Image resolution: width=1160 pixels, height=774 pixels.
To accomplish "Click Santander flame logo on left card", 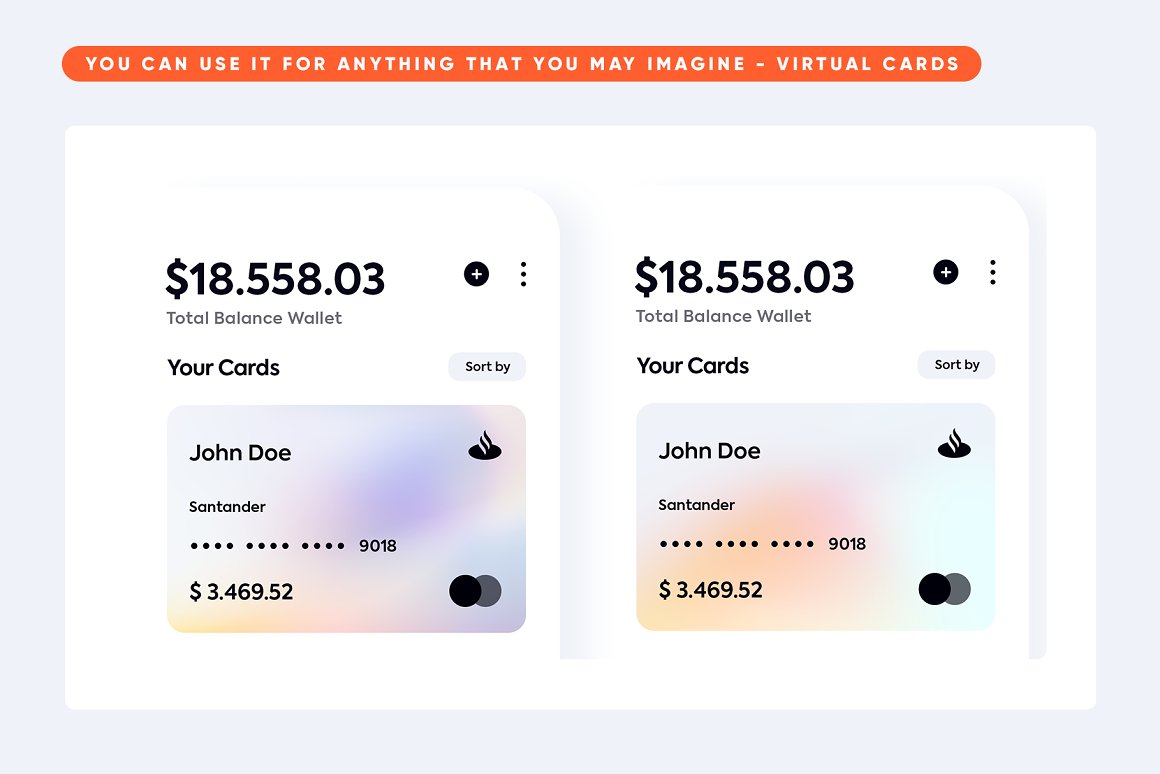I will pyautogui.click(x=485, y=447).
